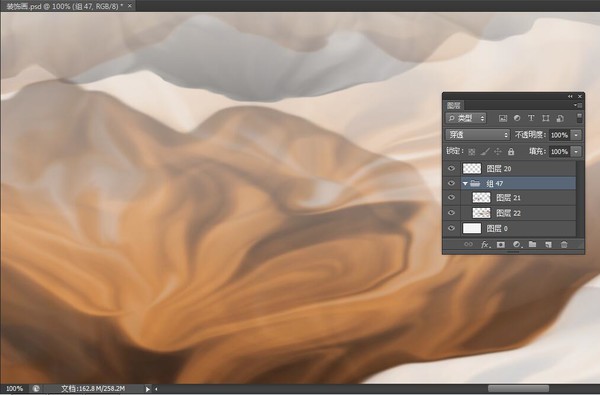The height and width of the screenshot is (395, 600).
Task: Open the filter type 类型 dropdown
Action: tap(466, 118)
